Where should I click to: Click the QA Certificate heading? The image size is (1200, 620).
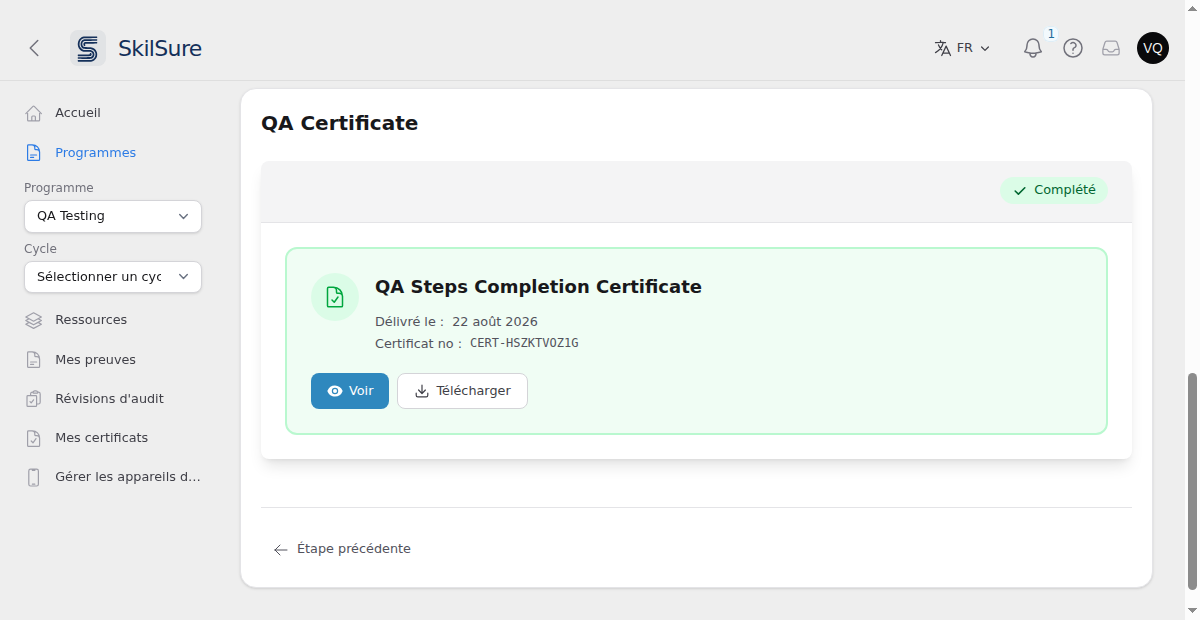pos(339,123)
